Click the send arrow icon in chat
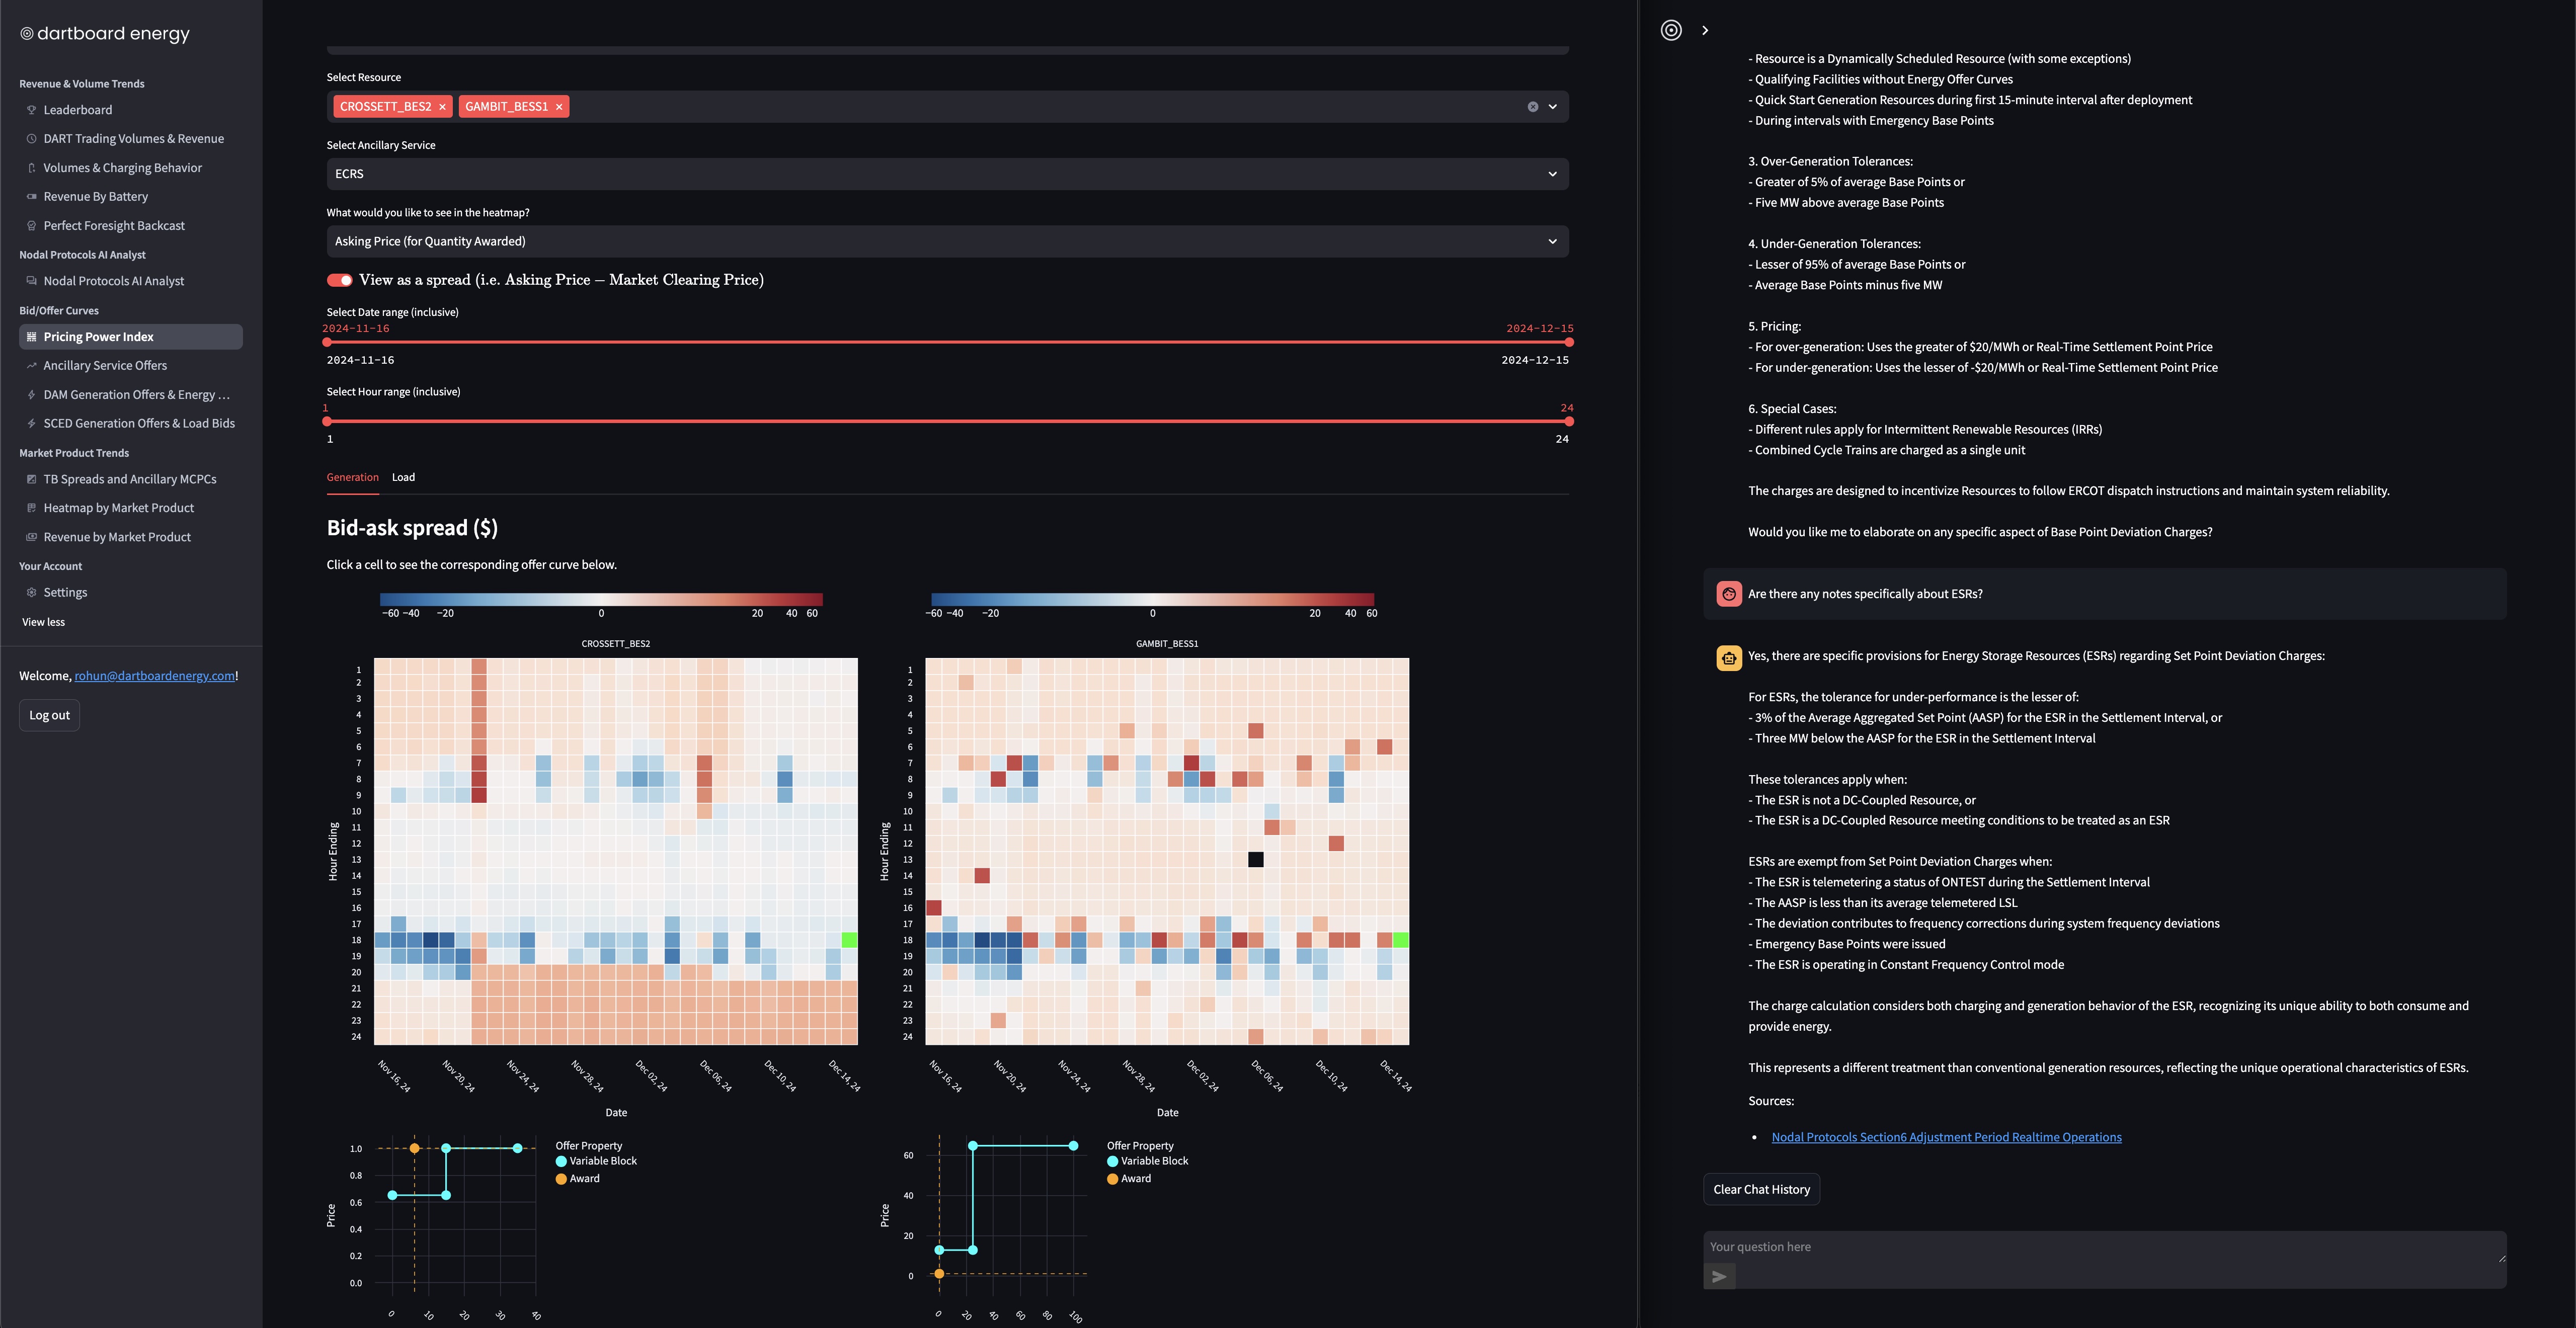The height and width of the screenshot is (1328, 2576). click(1719, 1277)
